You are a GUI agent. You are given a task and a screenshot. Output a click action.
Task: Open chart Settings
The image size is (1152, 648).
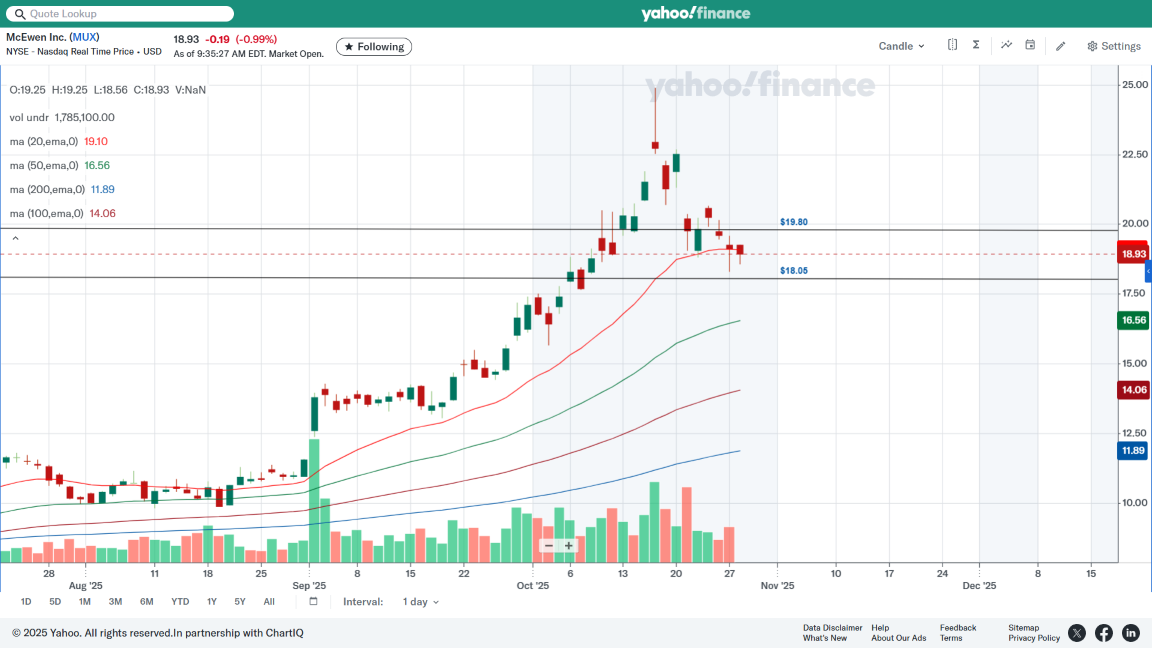coord(1114,46)
